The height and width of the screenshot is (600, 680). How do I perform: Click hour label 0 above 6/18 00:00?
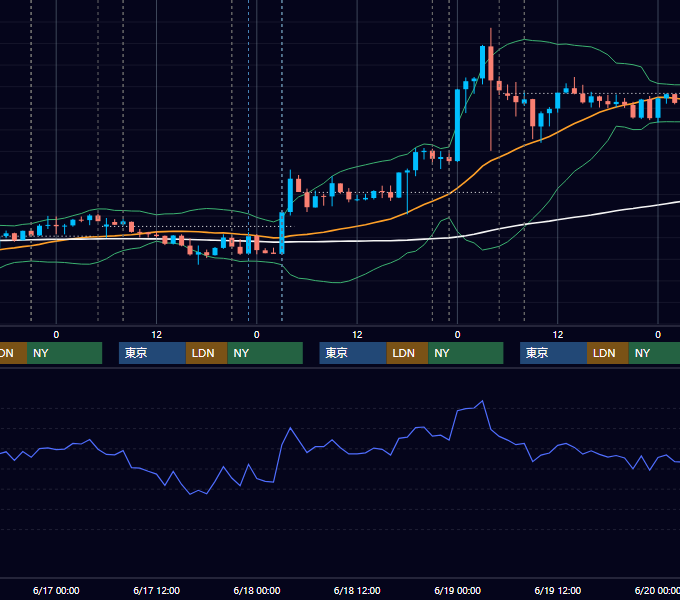257,335
